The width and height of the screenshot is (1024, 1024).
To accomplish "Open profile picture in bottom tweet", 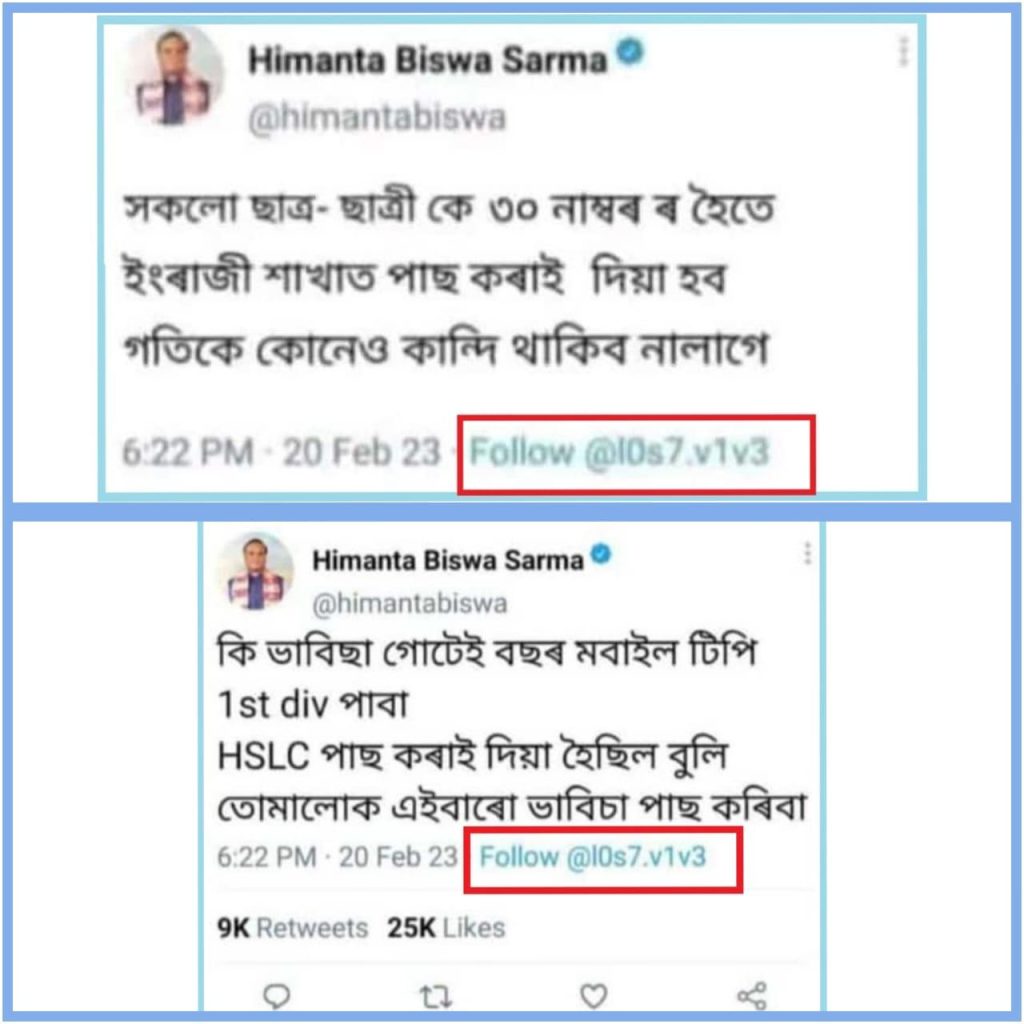I will (255, 571).
